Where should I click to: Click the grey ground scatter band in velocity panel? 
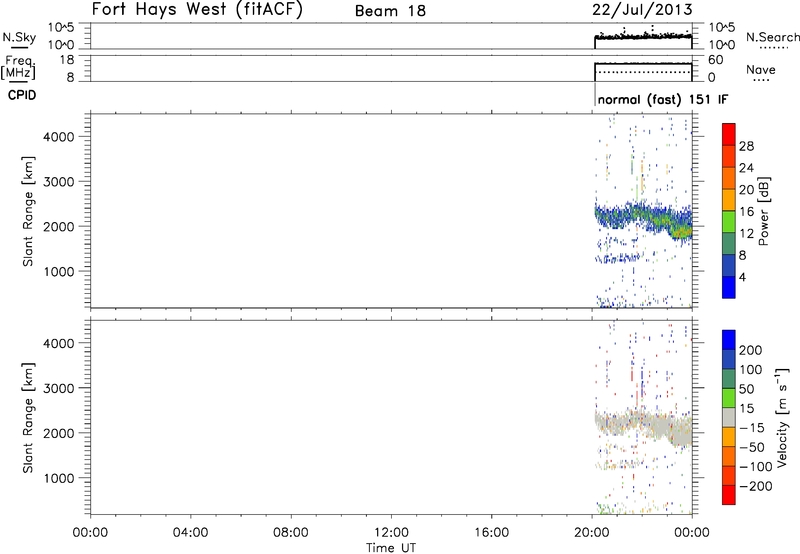pos(644,426)
